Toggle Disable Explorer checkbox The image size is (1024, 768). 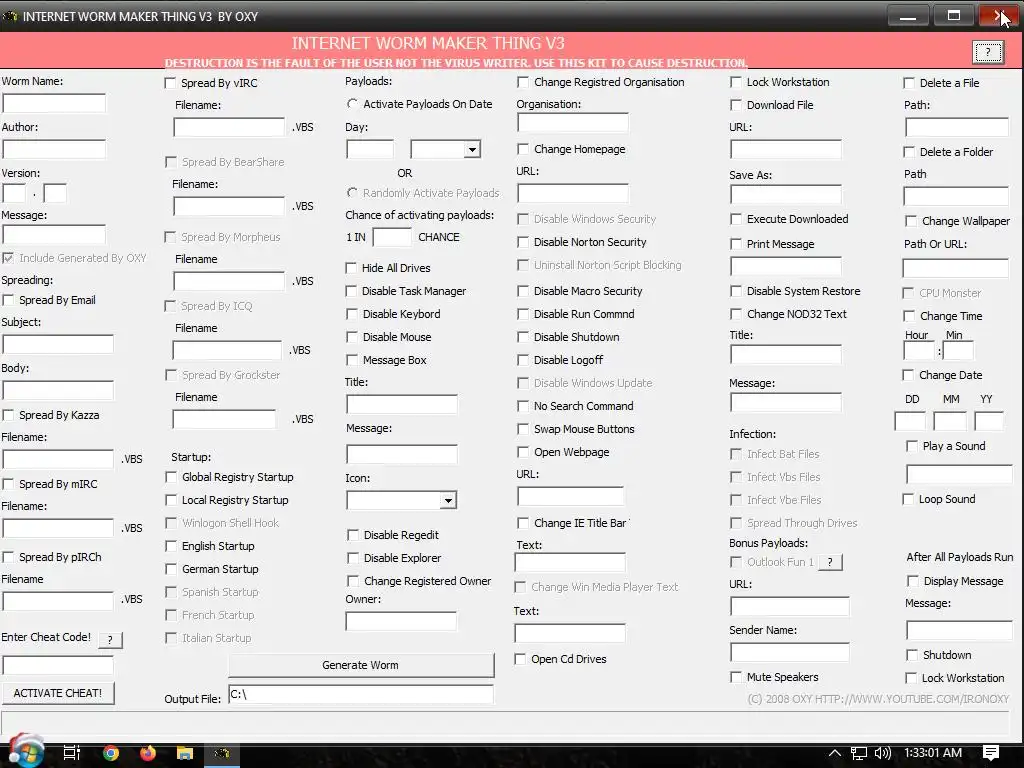coord(353,558)
